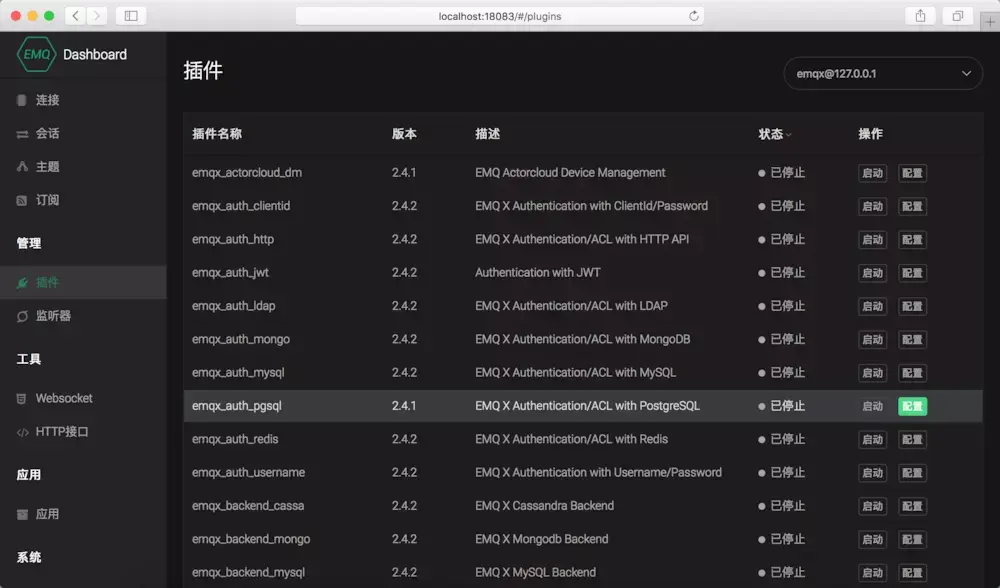The height and width of the screenshot is (588, 1000).
Task: Toggle the Safari sidebar button
Action: pyautogui.click(x=131, y=15)
